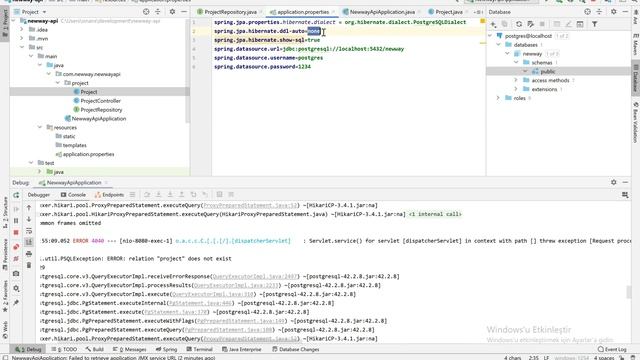The height and width of the screenshot is (360, 640).
Task: Collapse the resources folder
Action: coord(40,127)
